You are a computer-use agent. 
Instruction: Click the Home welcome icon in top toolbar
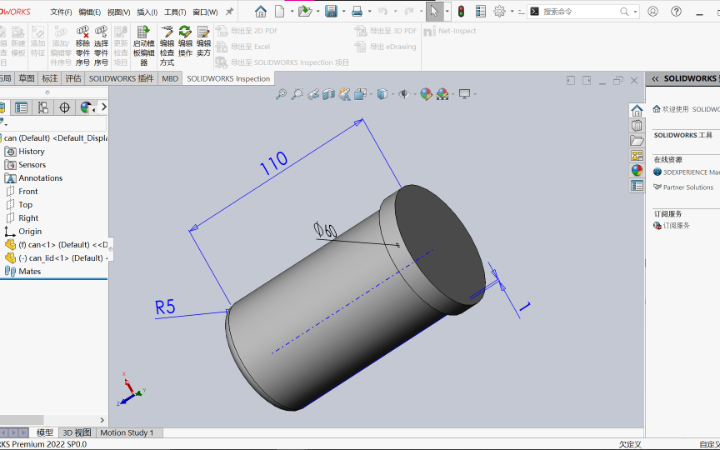coord(261,11)
